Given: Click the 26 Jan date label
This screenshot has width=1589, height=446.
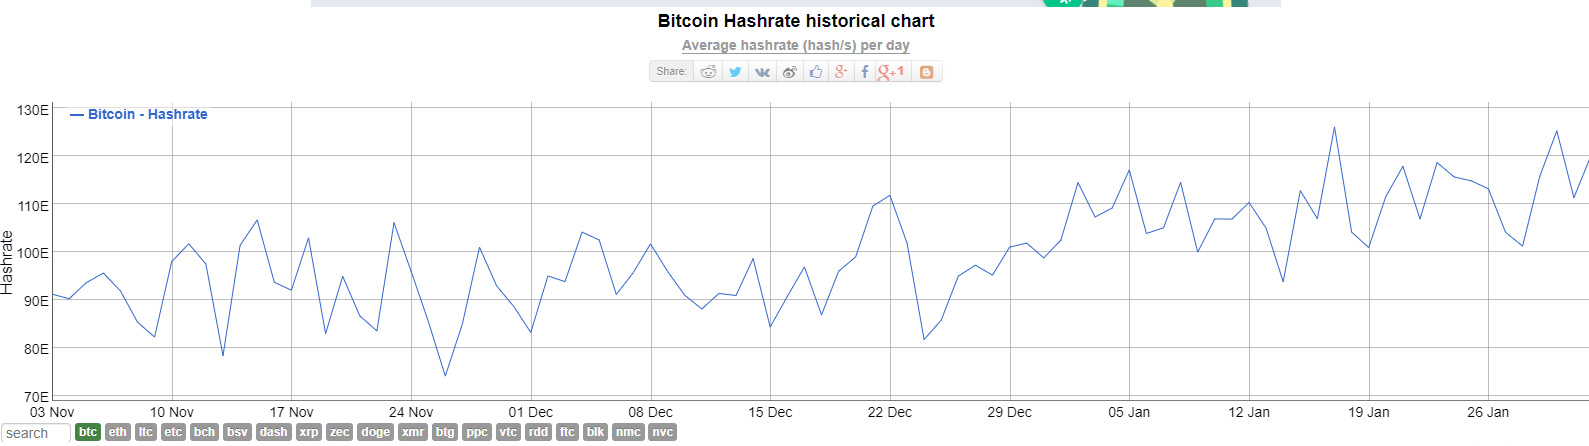Looking at the screenshot, I should 1488,412.
